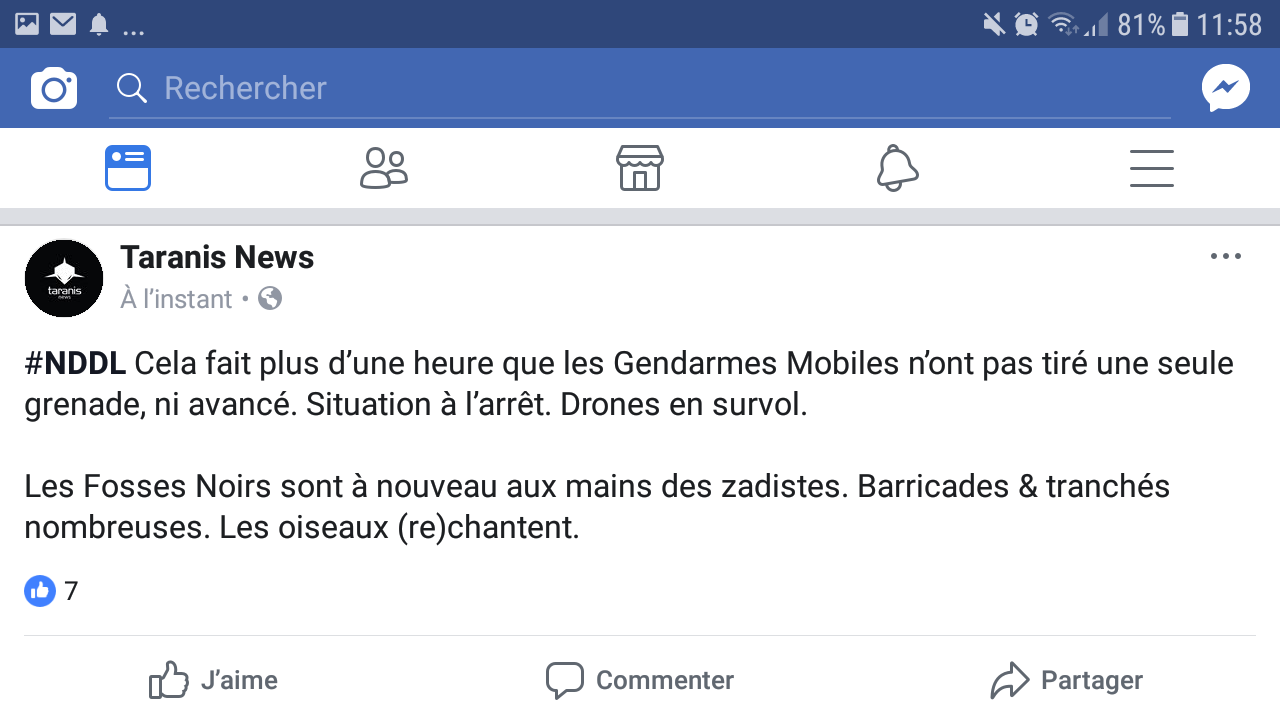Share the post with Partager

1066,681
